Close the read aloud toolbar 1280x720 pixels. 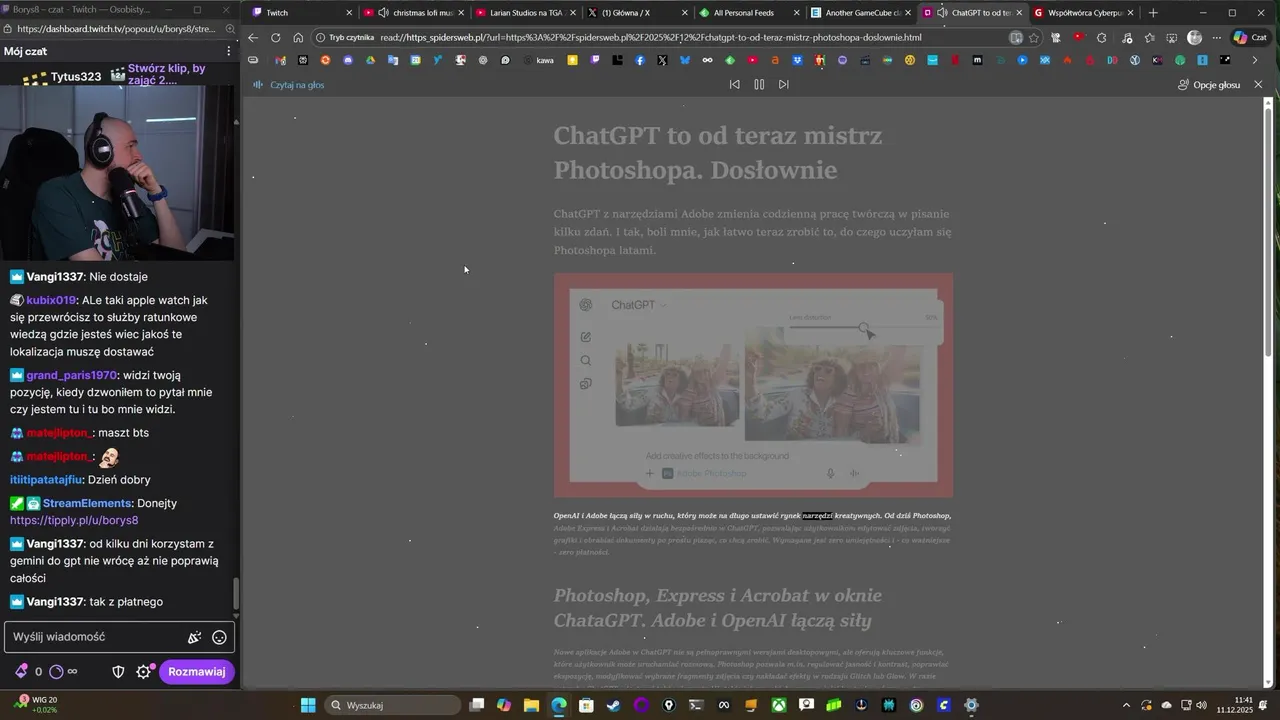1258,85
